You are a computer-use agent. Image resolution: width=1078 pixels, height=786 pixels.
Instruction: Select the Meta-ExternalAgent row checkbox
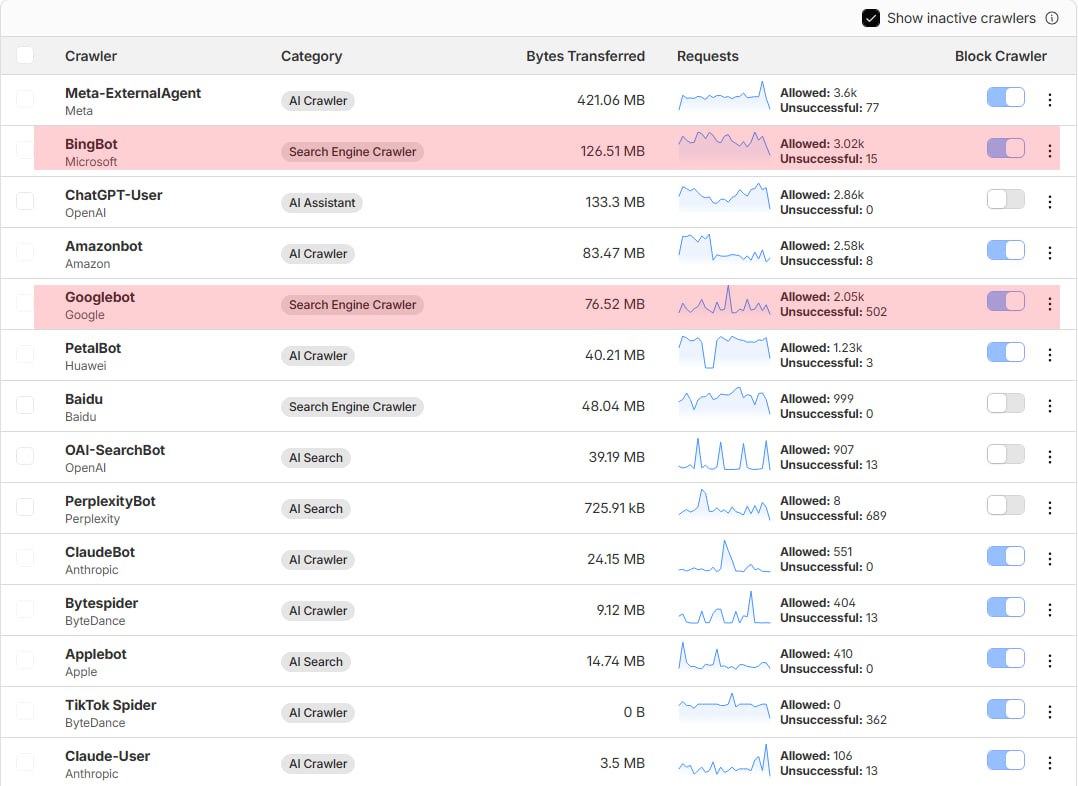[x=25, y=99]
